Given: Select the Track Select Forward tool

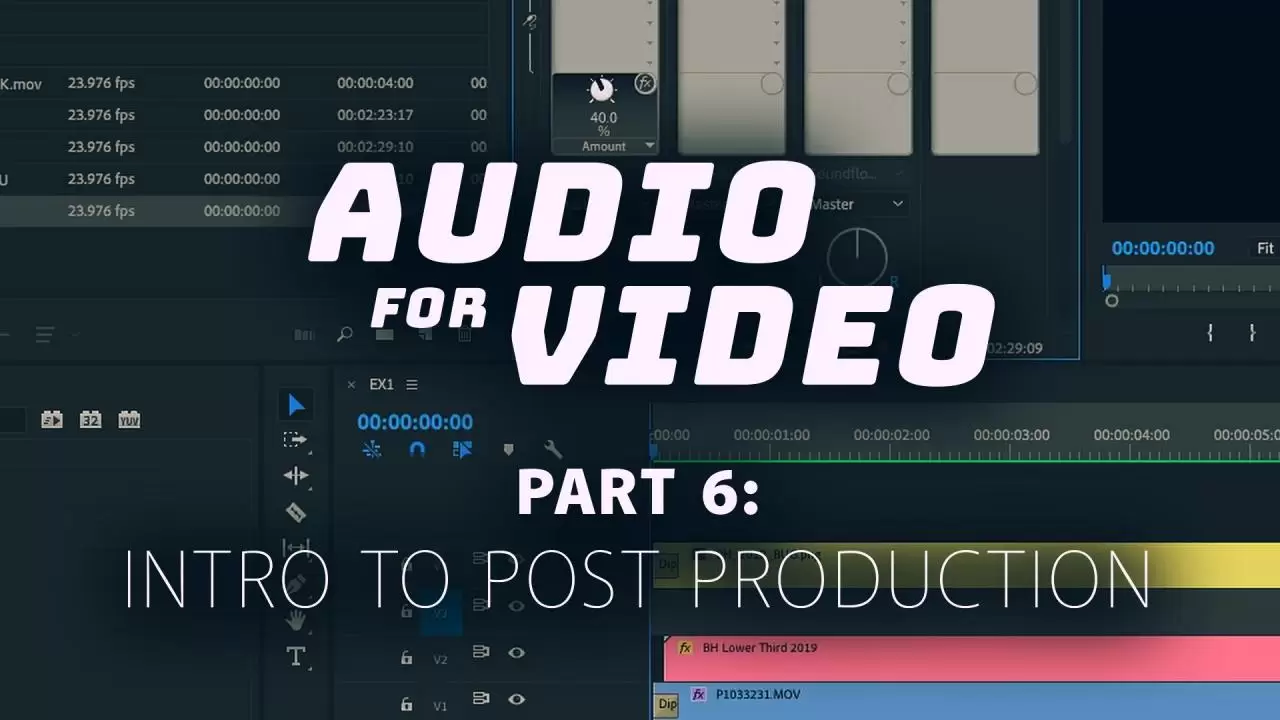Looking at the screenshot, I should pos(296,440).
